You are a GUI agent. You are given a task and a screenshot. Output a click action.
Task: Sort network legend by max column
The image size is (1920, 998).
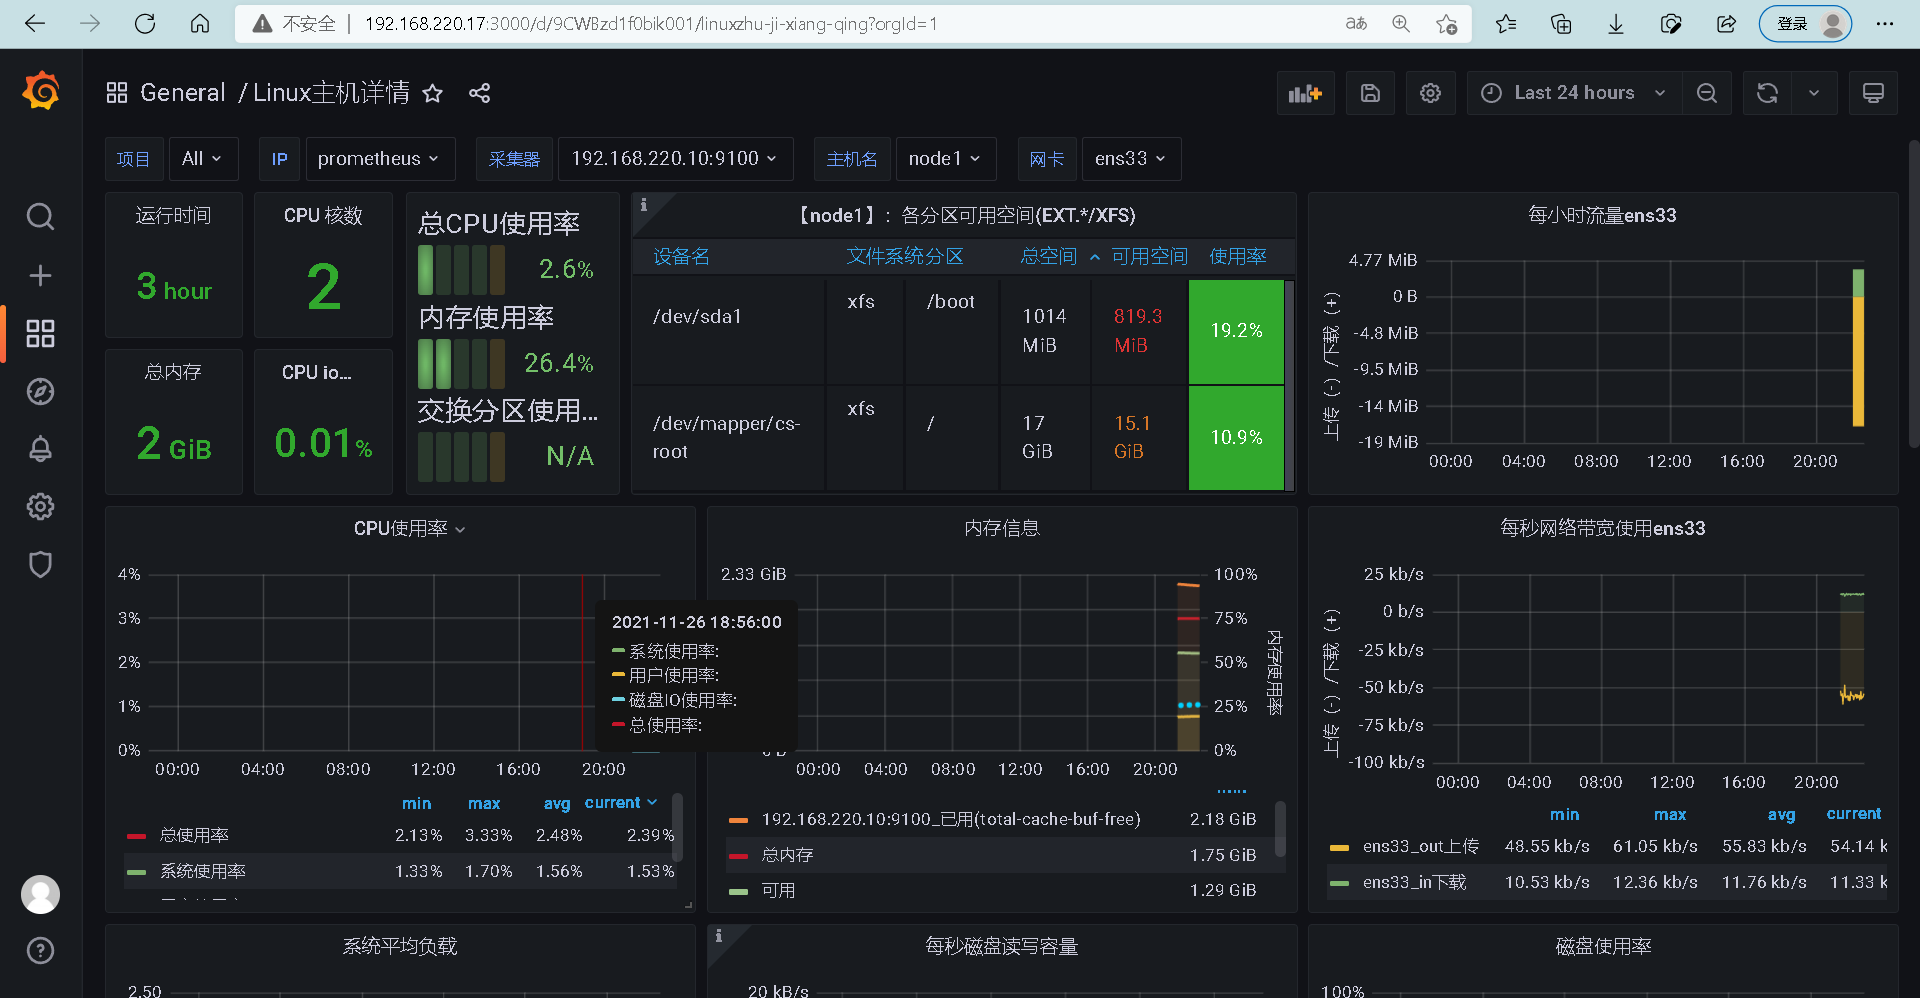coord(1669,814)
